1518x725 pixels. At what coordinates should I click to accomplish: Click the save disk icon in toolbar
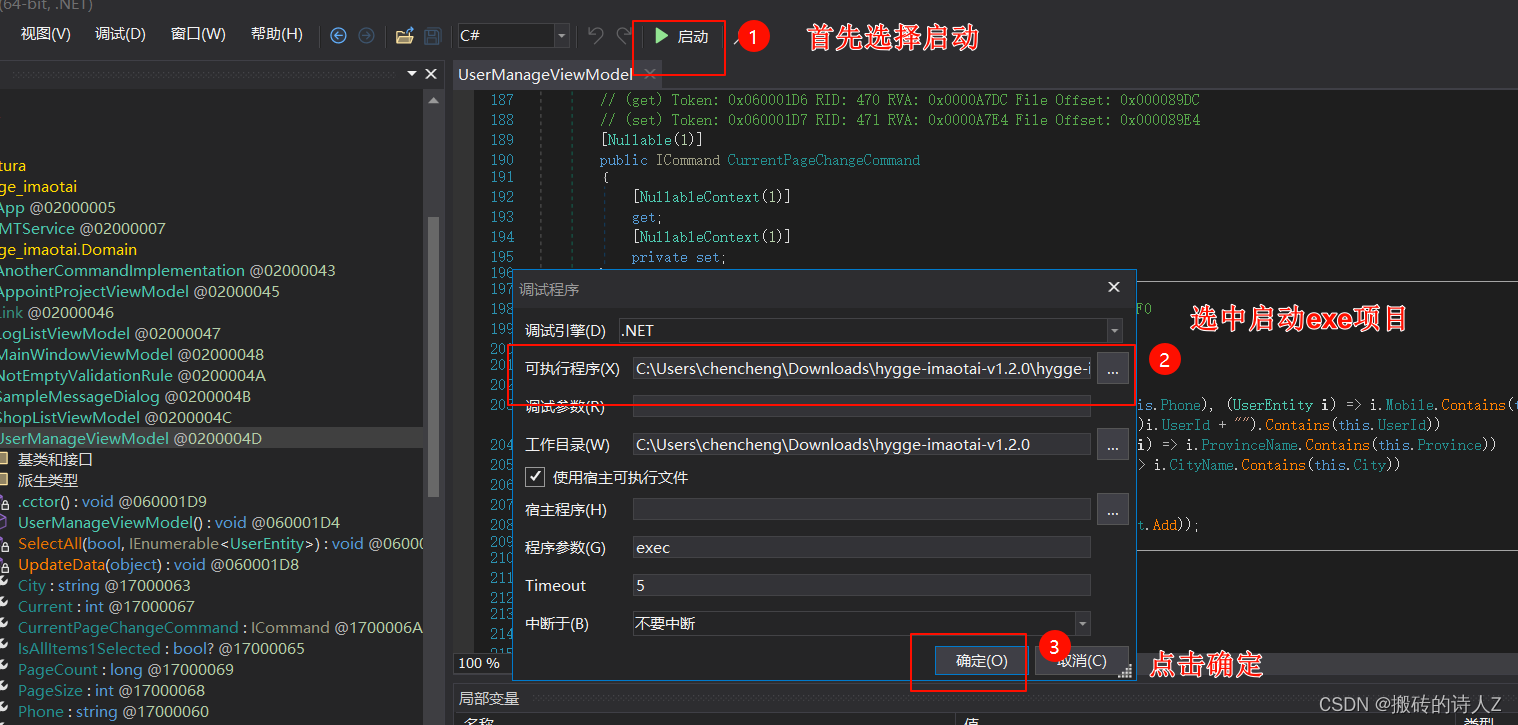pos(432,36)
